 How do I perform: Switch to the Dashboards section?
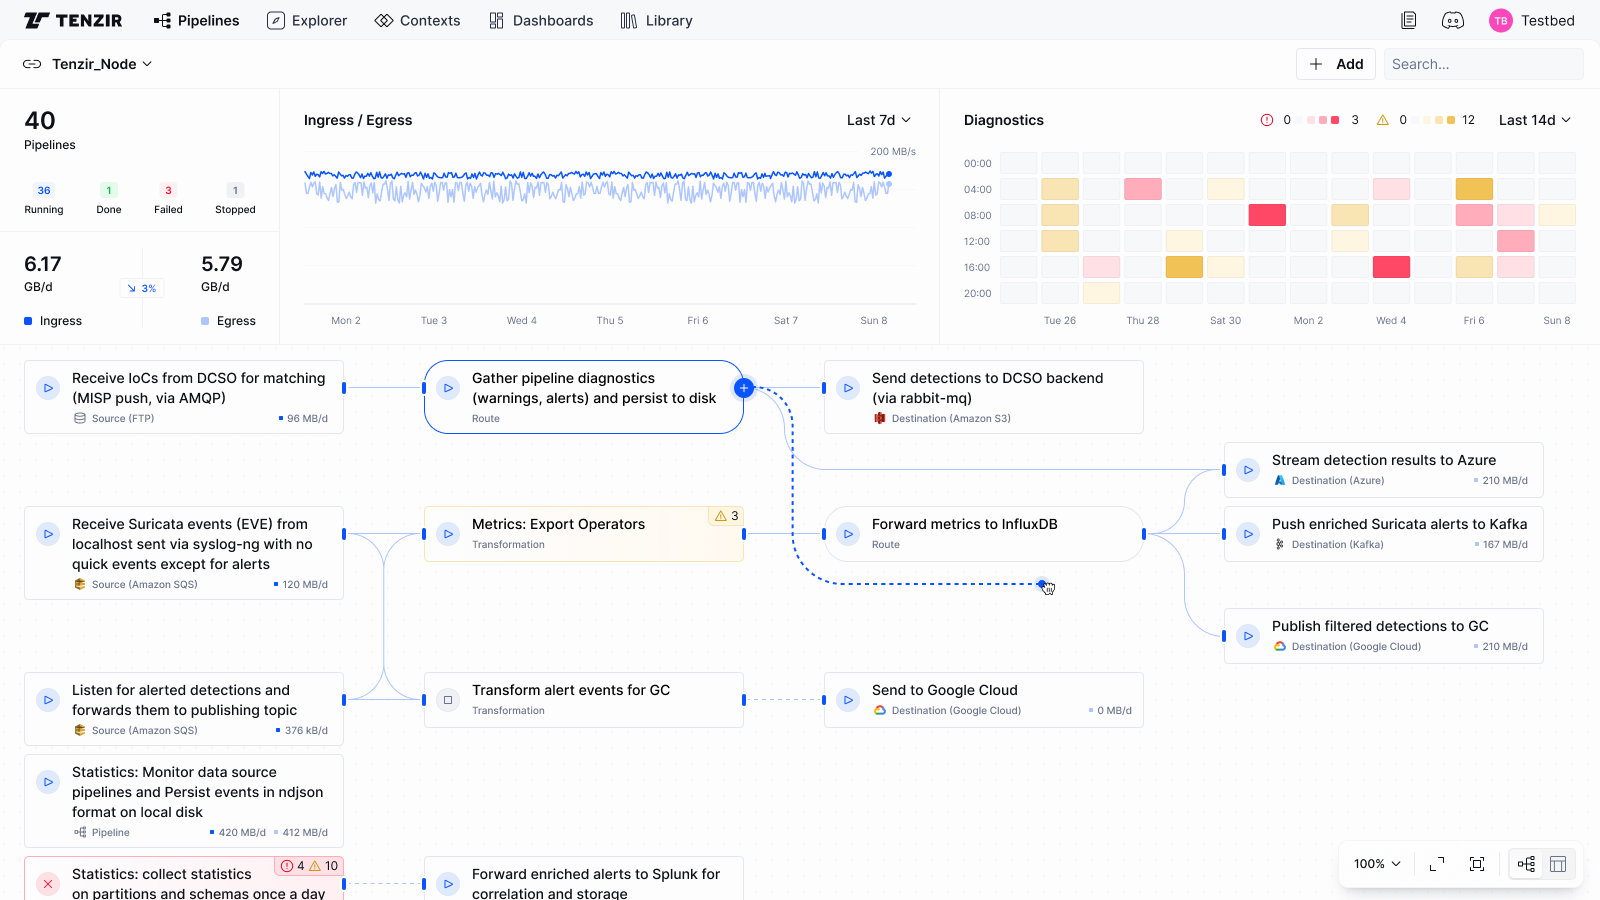541,20
